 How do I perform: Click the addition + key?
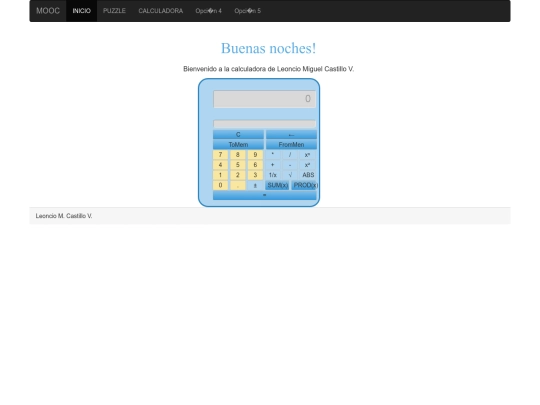[x=272, y=165]
